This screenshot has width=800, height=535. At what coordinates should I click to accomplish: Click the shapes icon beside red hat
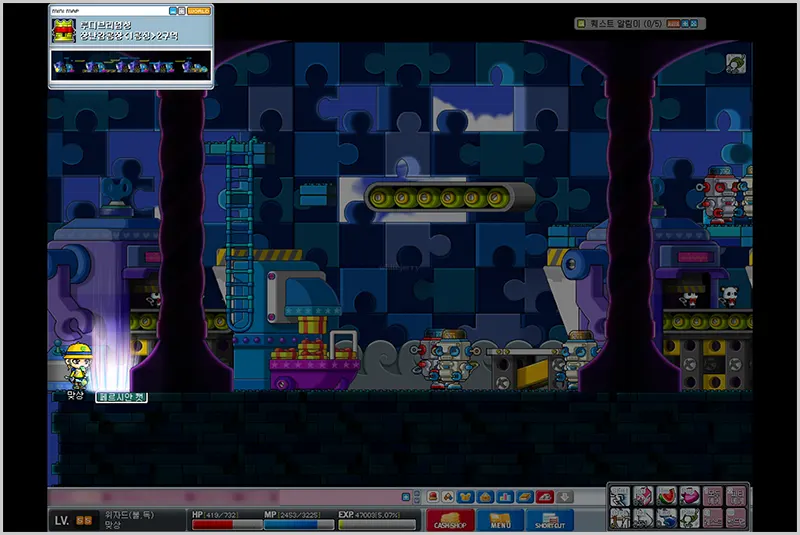point(448,497)
